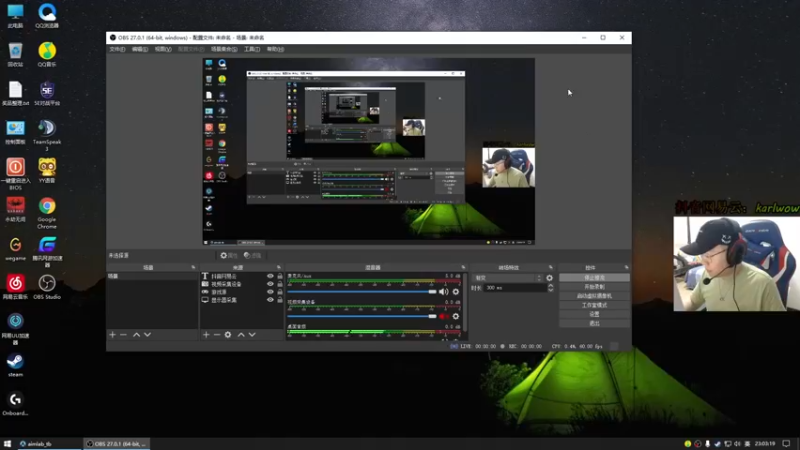Image resolution: width=800 pixels, height=450 pixels.
Task: Pop out the Controls dock panel
Action: point(627,267)
